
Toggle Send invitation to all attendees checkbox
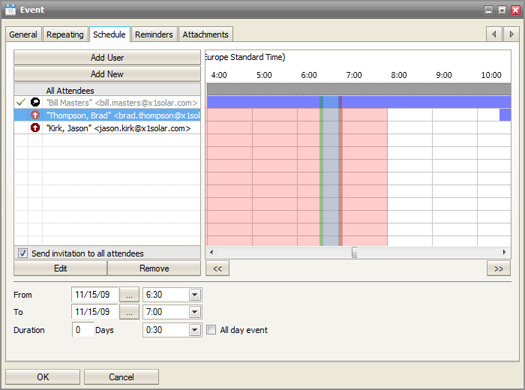[23, 253]
